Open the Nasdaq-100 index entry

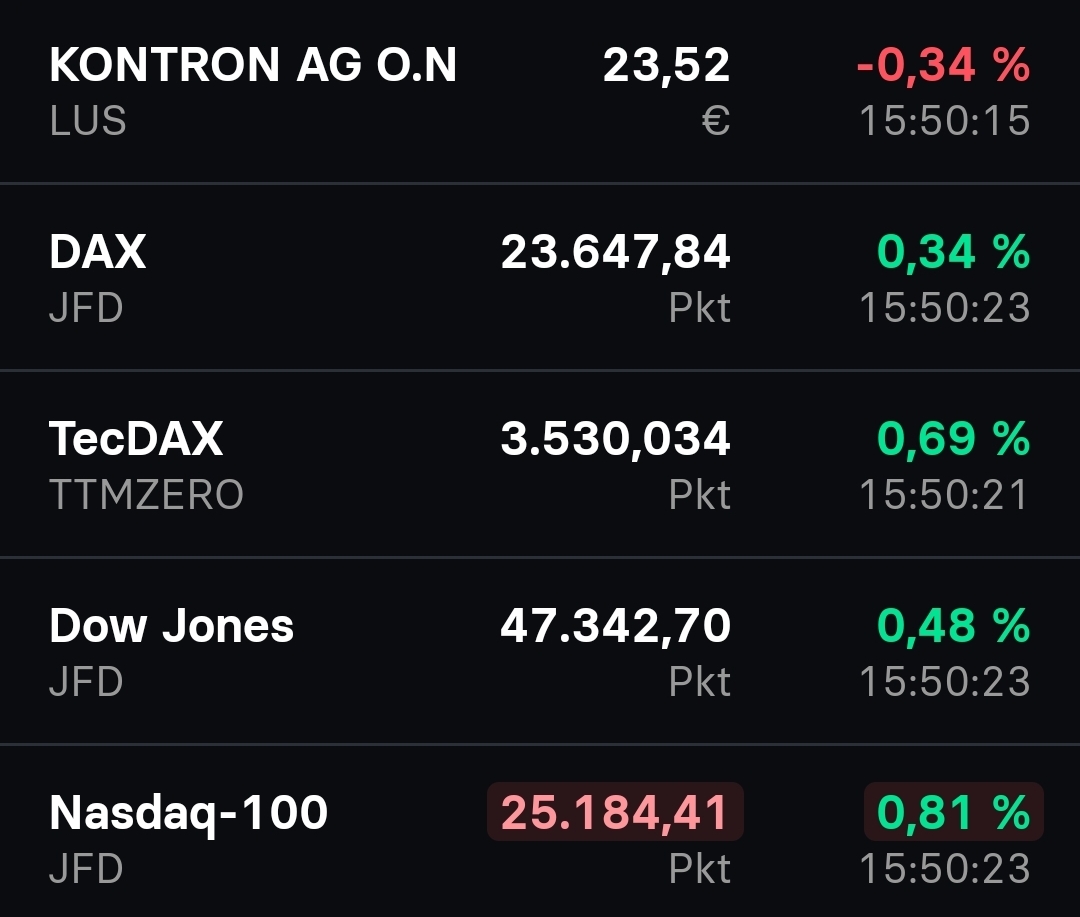click(x=188, y=812)
